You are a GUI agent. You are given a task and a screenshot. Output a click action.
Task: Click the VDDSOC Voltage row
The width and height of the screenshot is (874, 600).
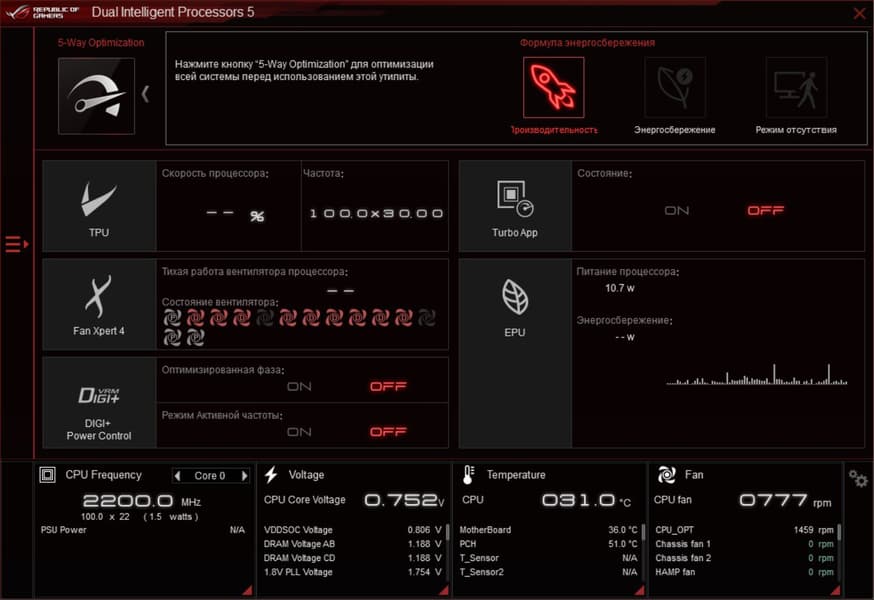pyautogui.click(x=353, y=530)
